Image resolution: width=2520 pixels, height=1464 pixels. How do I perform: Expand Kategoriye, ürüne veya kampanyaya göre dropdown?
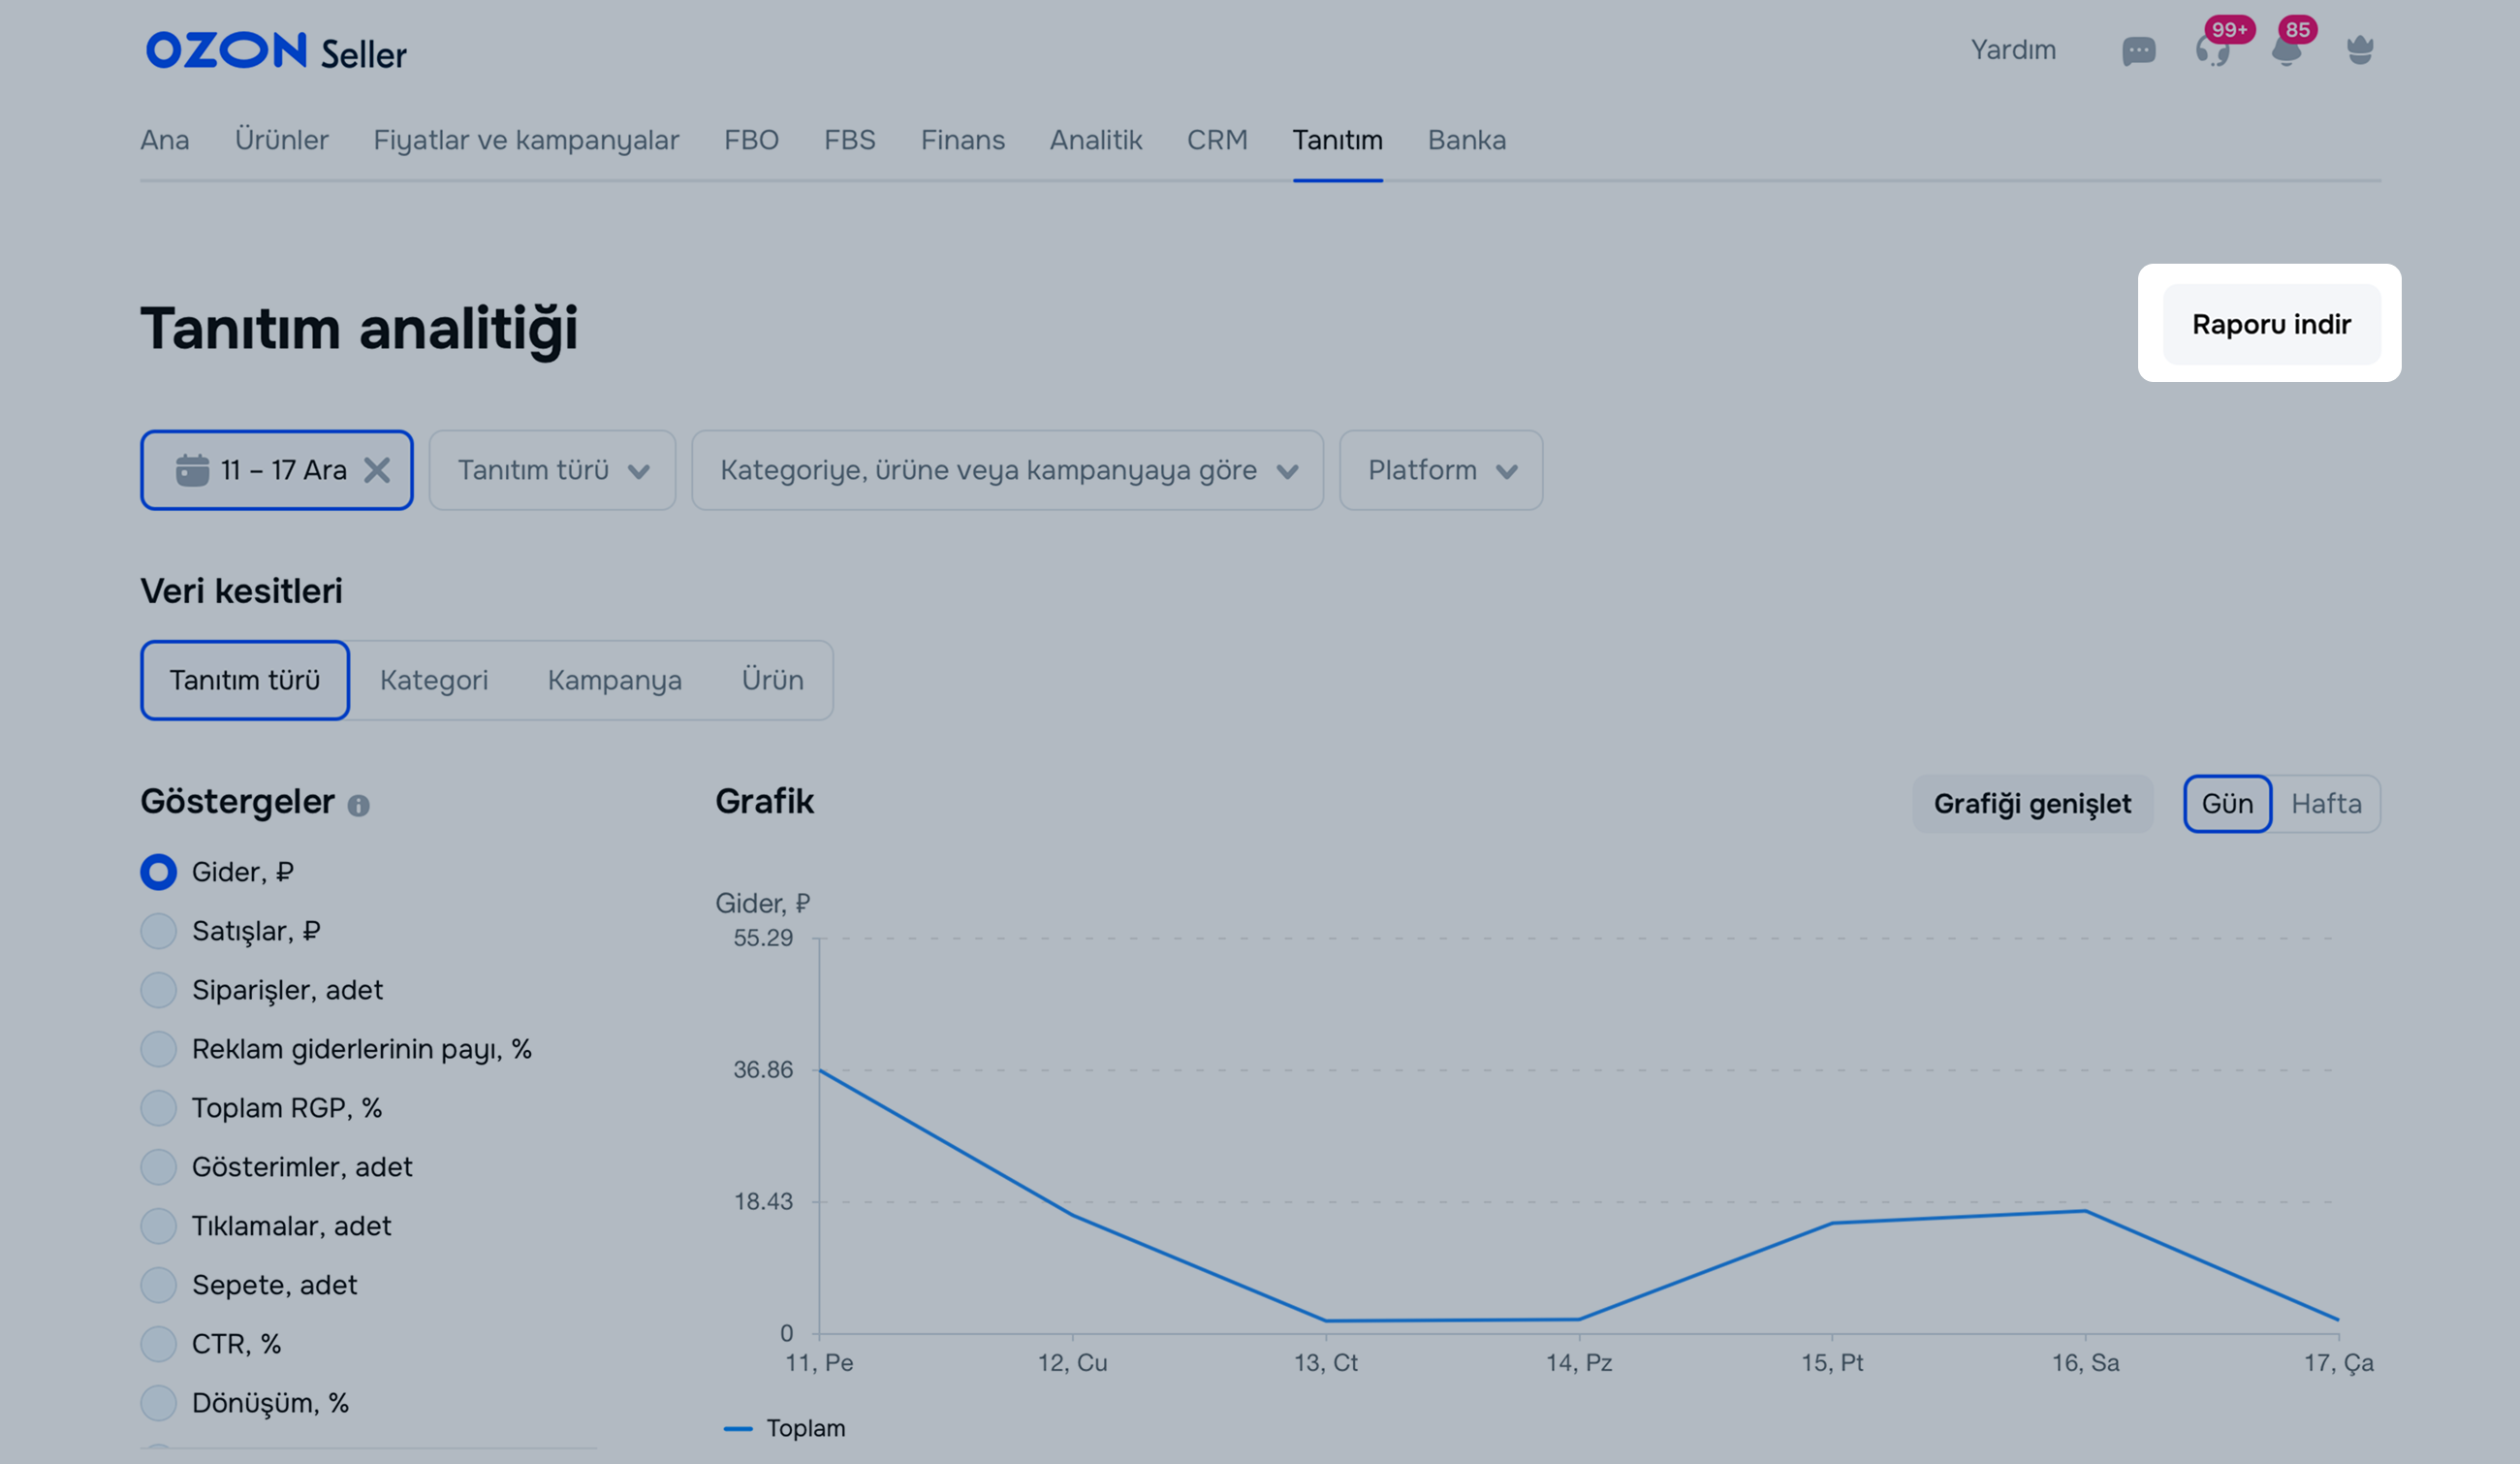pos(1007,470)
